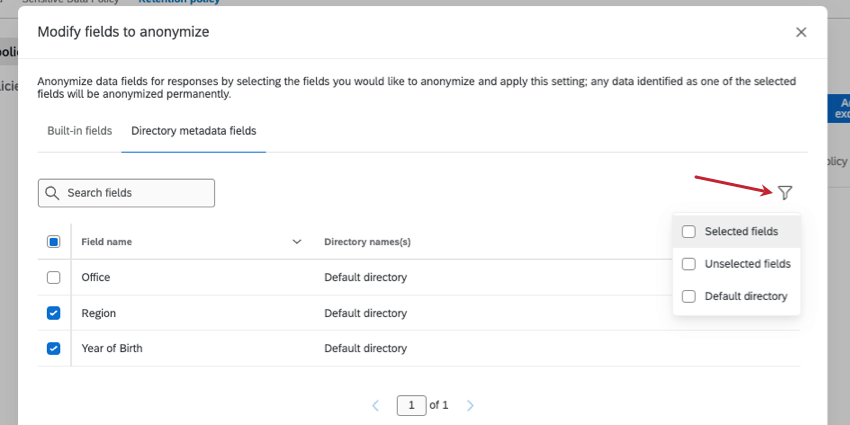Open the Directory metadata fields tab

[194, 131]
